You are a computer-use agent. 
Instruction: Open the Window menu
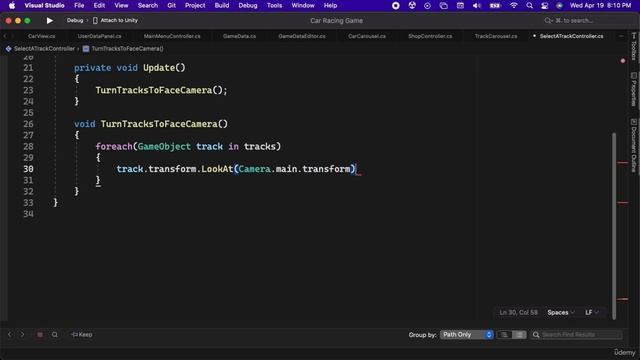tap(303, 5)
